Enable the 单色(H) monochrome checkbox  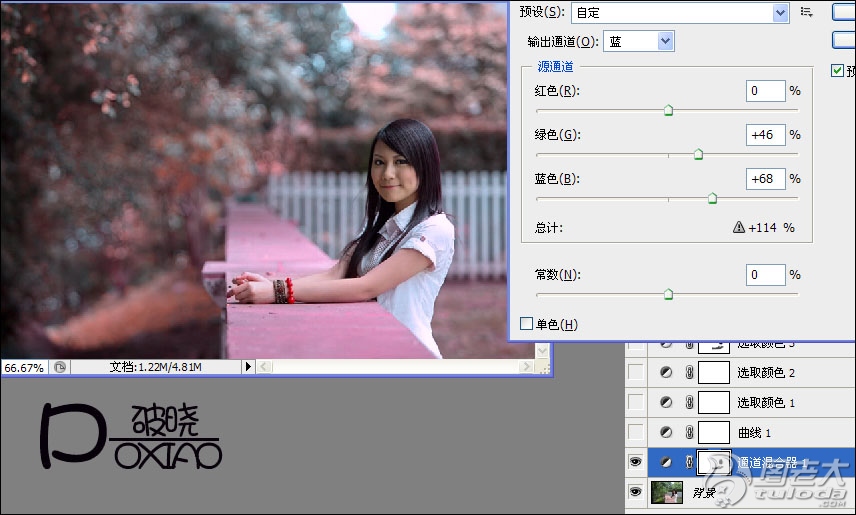point(526,324)
